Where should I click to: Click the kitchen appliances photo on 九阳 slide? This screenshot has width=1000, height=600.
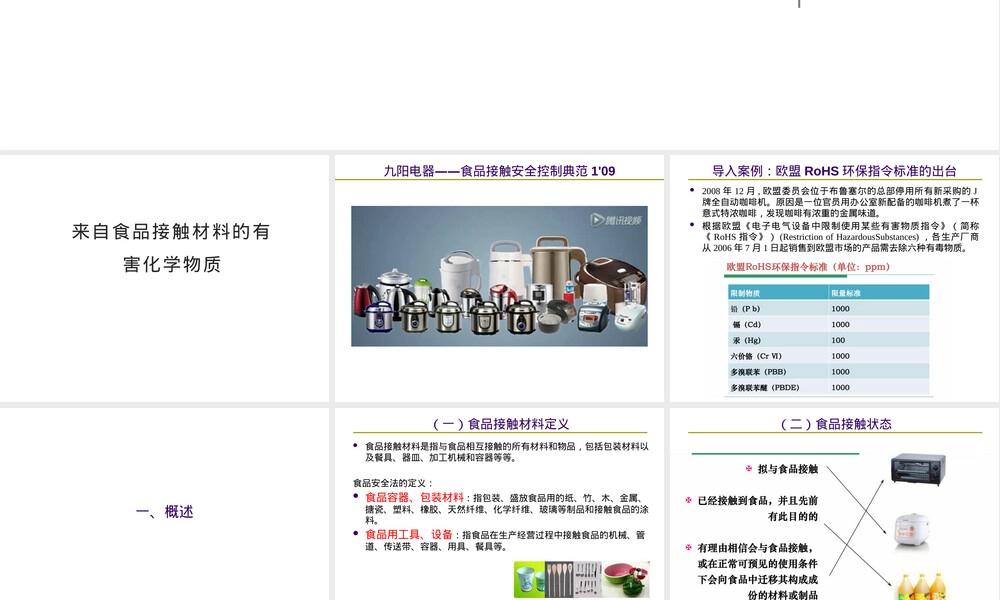(499, 276)
